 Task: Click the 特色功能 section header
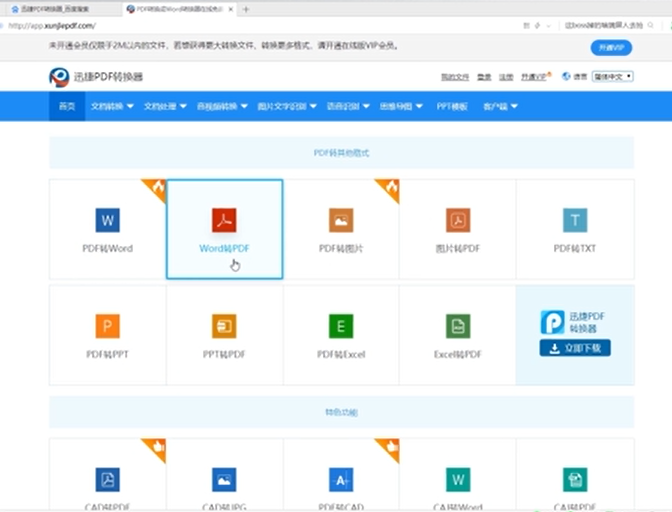(341, 412)
